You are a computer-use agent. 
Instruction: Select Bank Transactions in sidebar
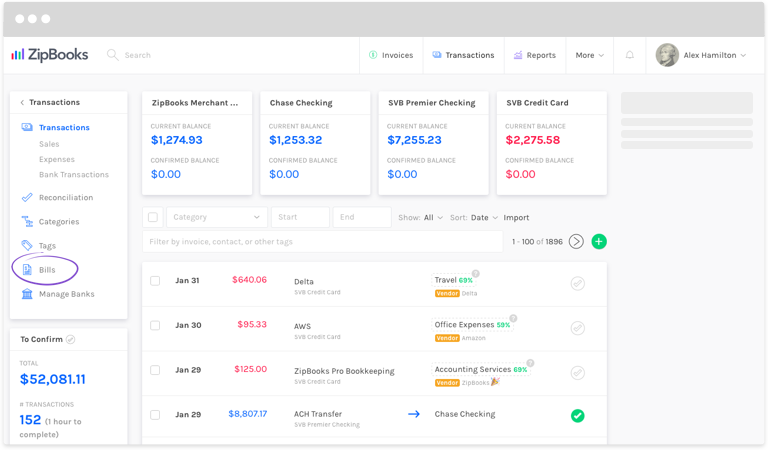tap(74, 174)
